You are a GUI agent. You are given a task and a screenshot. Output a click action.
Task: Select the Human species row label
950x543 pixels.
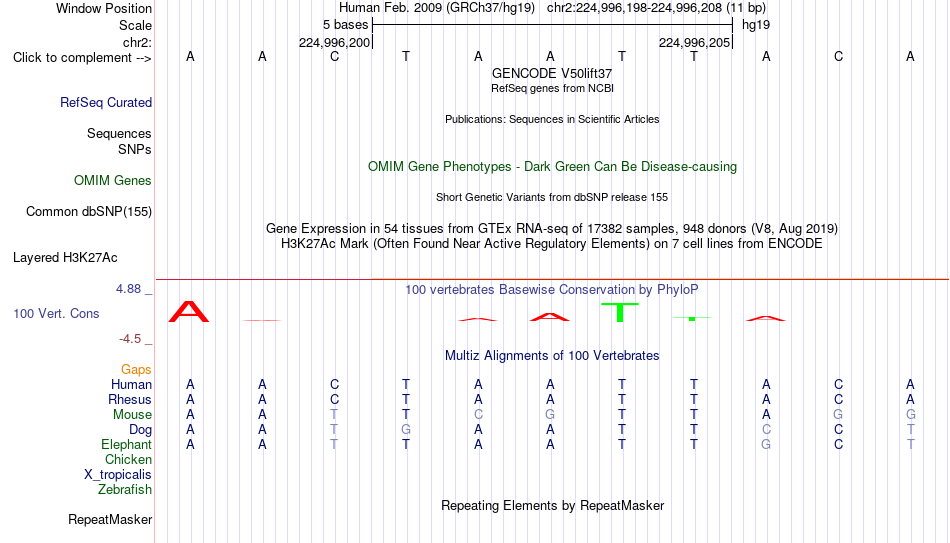131,384
